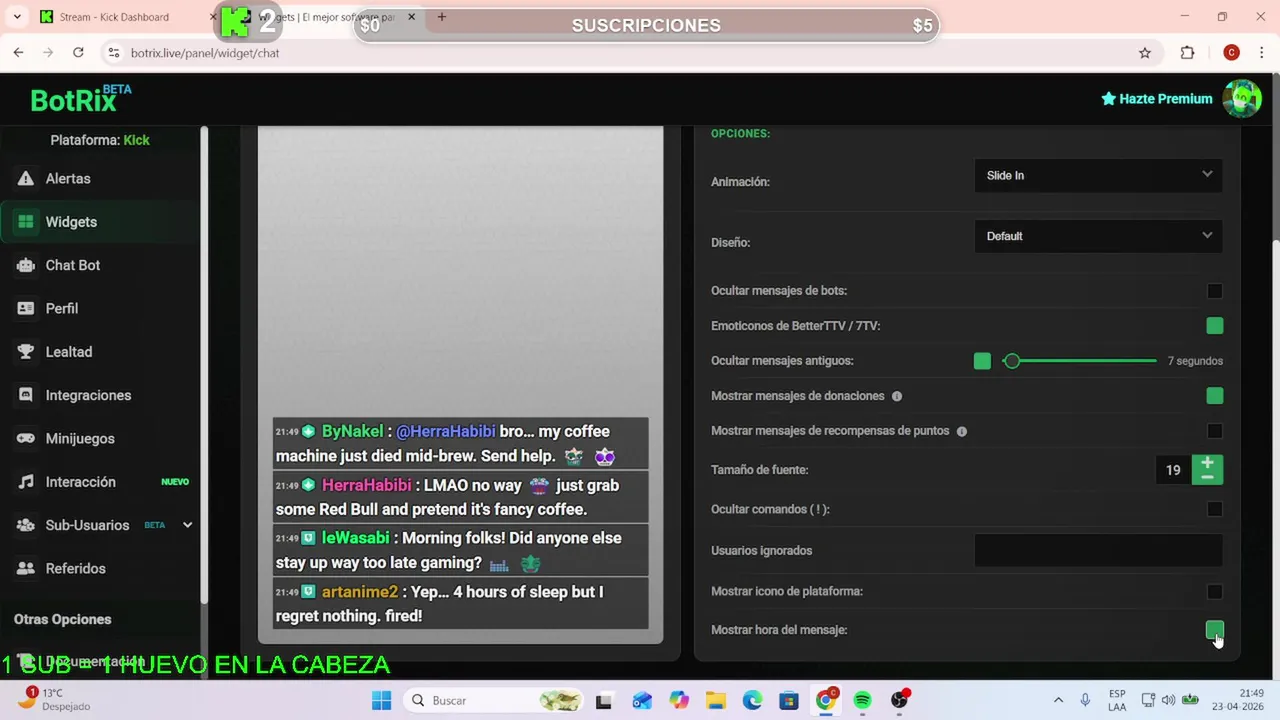The width and height of the screenshot is (1280, 720).
Task: Click the info icon beside donaciones option
Action: tap(897, 396)
